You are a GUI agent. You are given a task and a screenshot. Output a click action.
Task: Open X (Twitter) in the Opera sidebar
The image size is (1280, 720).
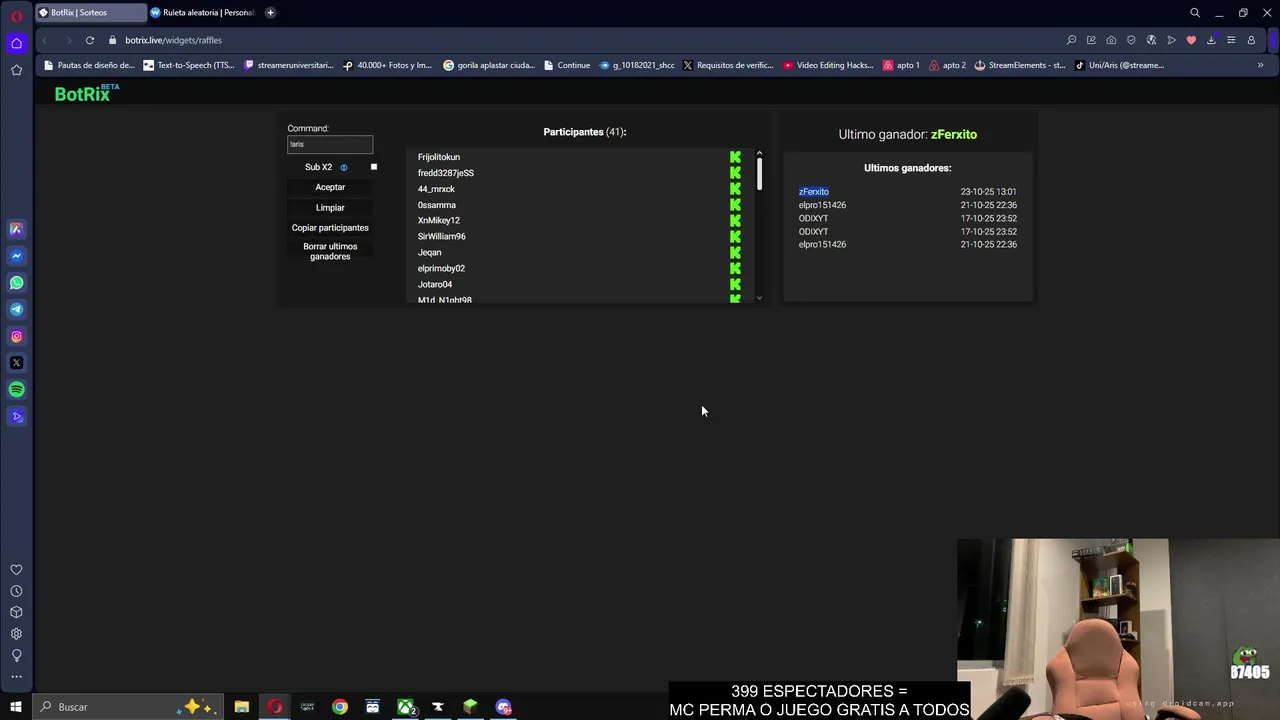(x=16, y=363)
